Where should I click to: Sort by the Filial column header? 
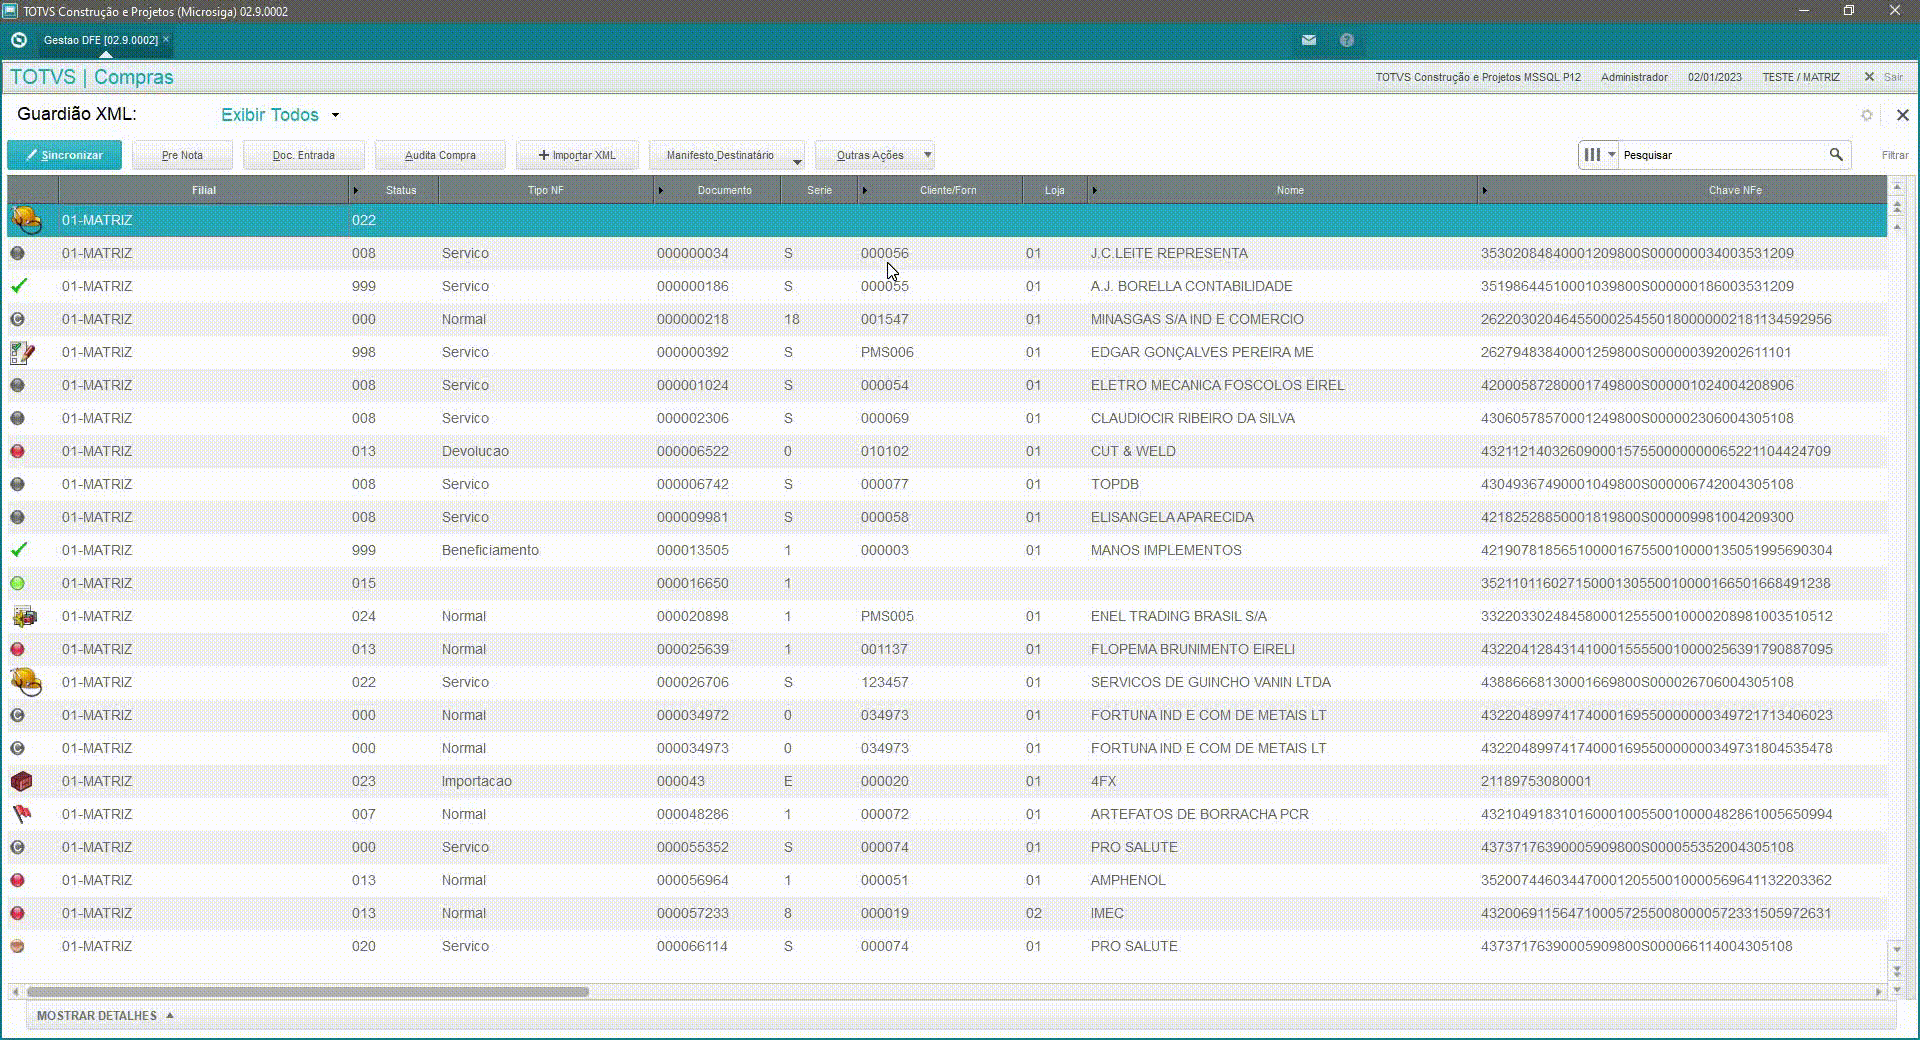[204, 190]
